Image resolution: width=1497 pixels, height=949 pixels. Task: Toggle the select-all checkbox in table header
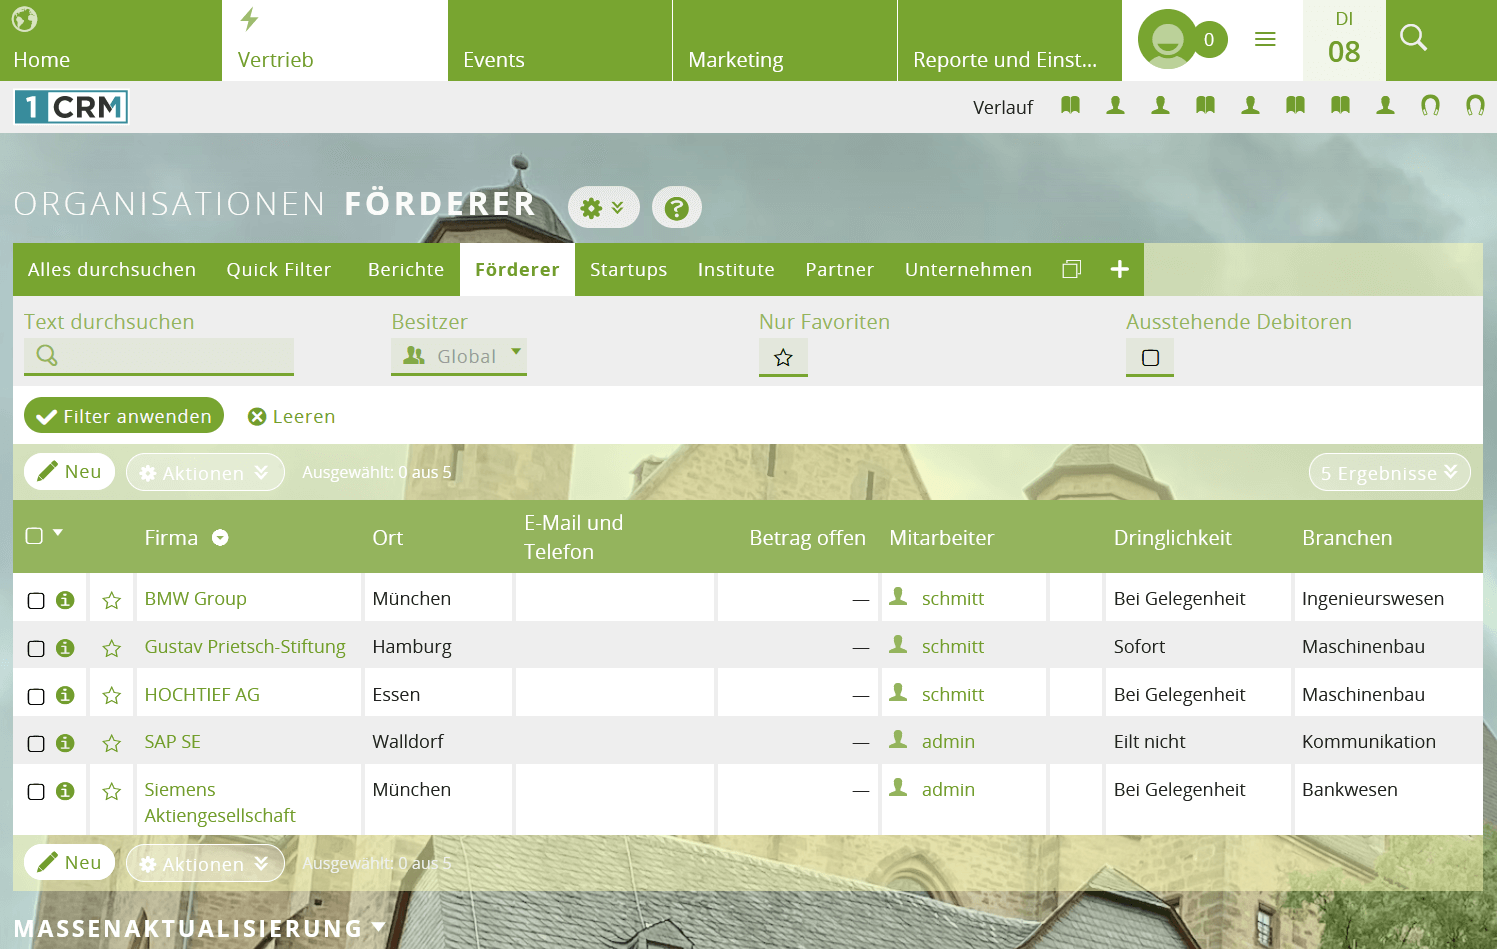click(x=34, y=536)
